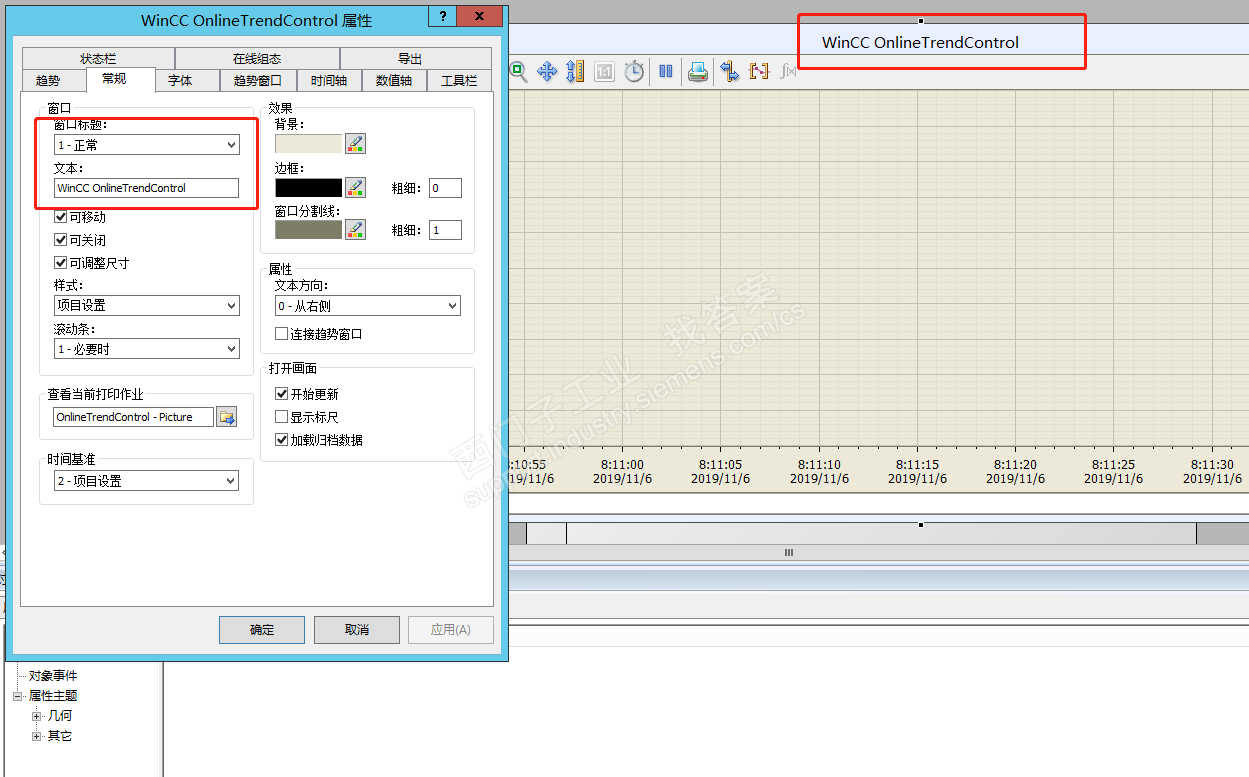The height and width of the screenshot is (777, 1249).
Task: Enable the 显示标尺 checkbox
Action: [x=282, y=417]
